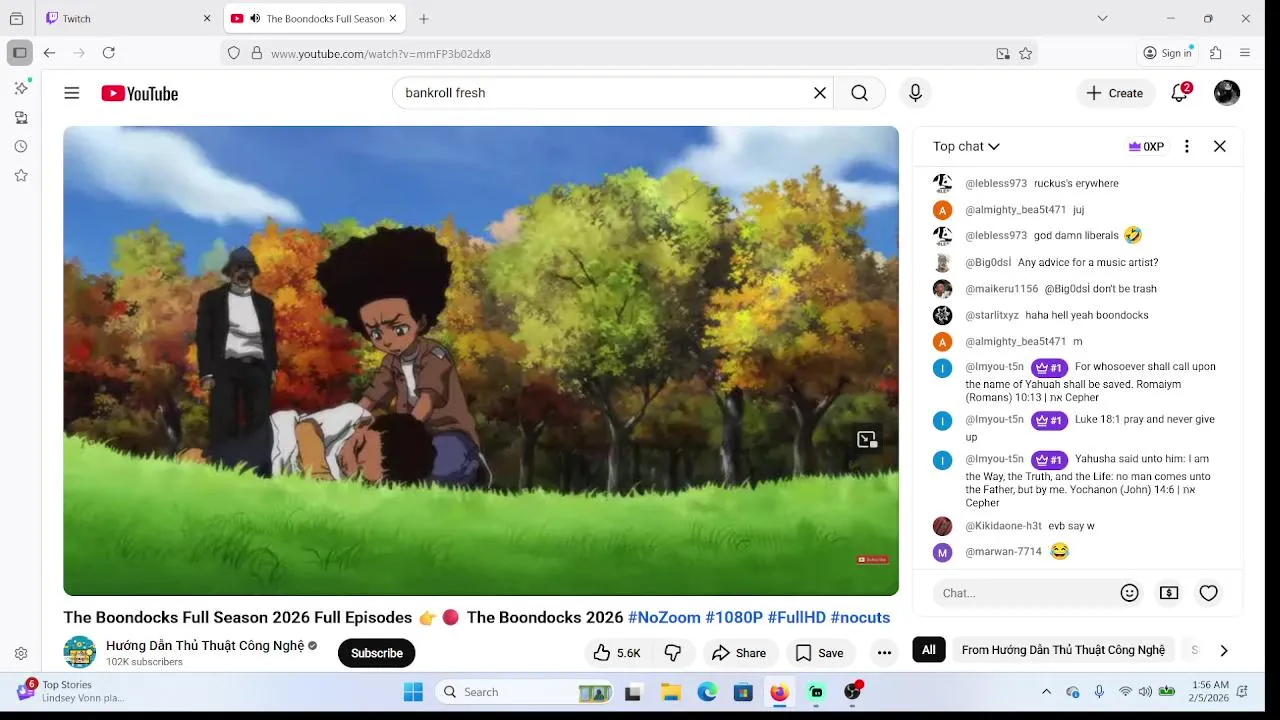Viewport: 1280px width, 720px height.
Task: Open YouTube notifications bell
Action: coord(1180,93)
